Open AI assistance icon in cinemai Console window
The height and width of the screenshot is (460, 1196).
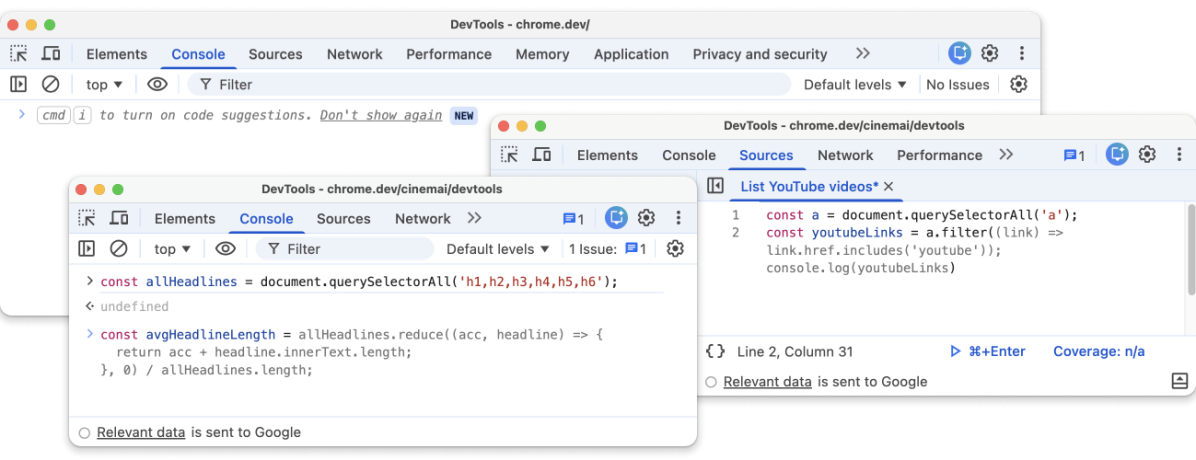(616, 218)
